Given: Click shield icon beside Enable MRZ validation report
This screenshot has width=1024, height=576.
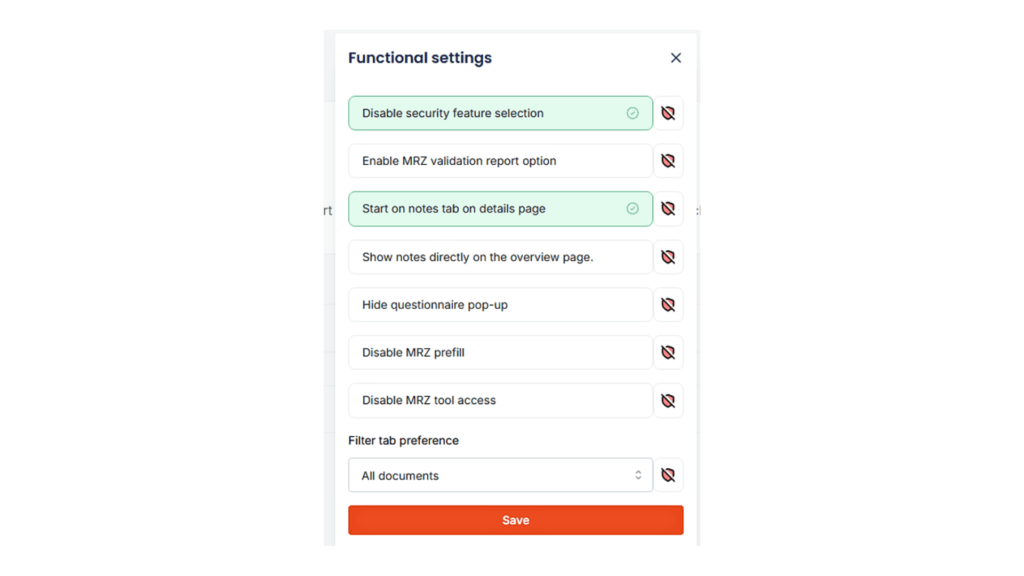Looking at the screenshot, I should (668, 161).
